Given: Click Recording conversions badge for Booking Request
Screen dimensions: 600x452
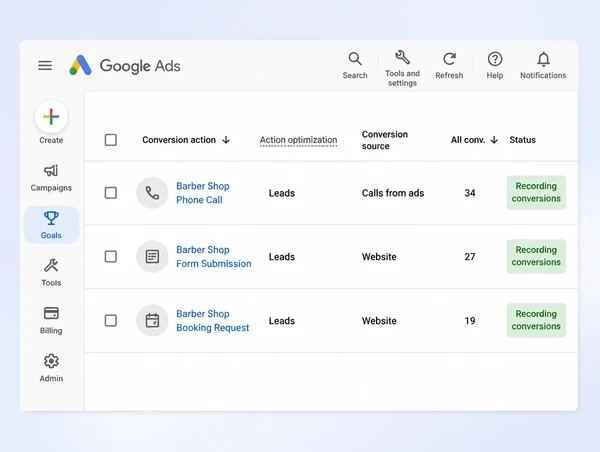Looking at the screenshot, I should 536,320.
